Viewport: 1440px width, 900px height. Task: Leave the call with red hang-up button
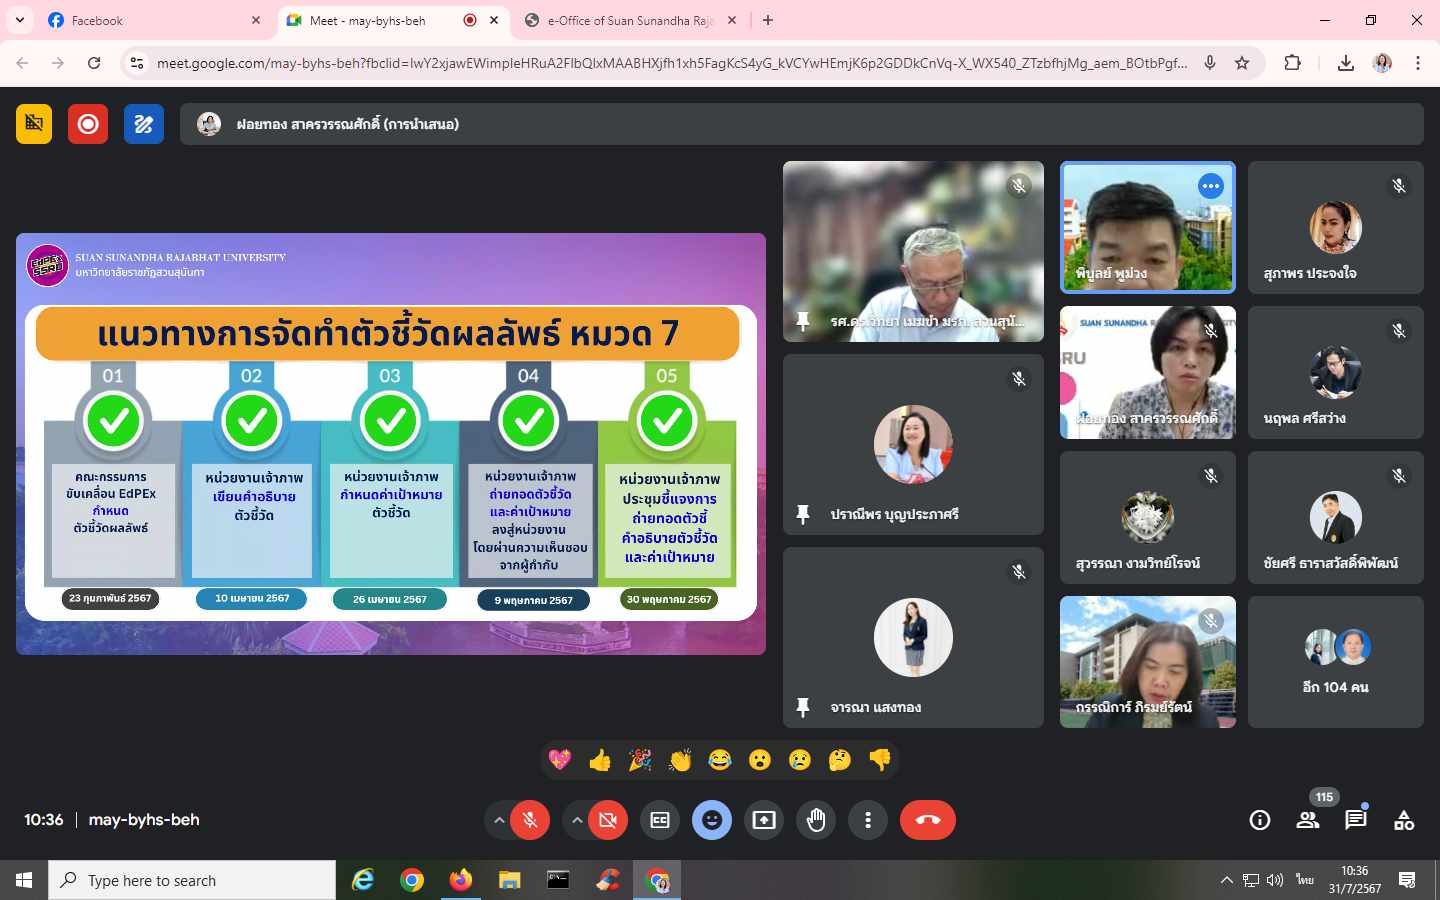pos(927,820)
